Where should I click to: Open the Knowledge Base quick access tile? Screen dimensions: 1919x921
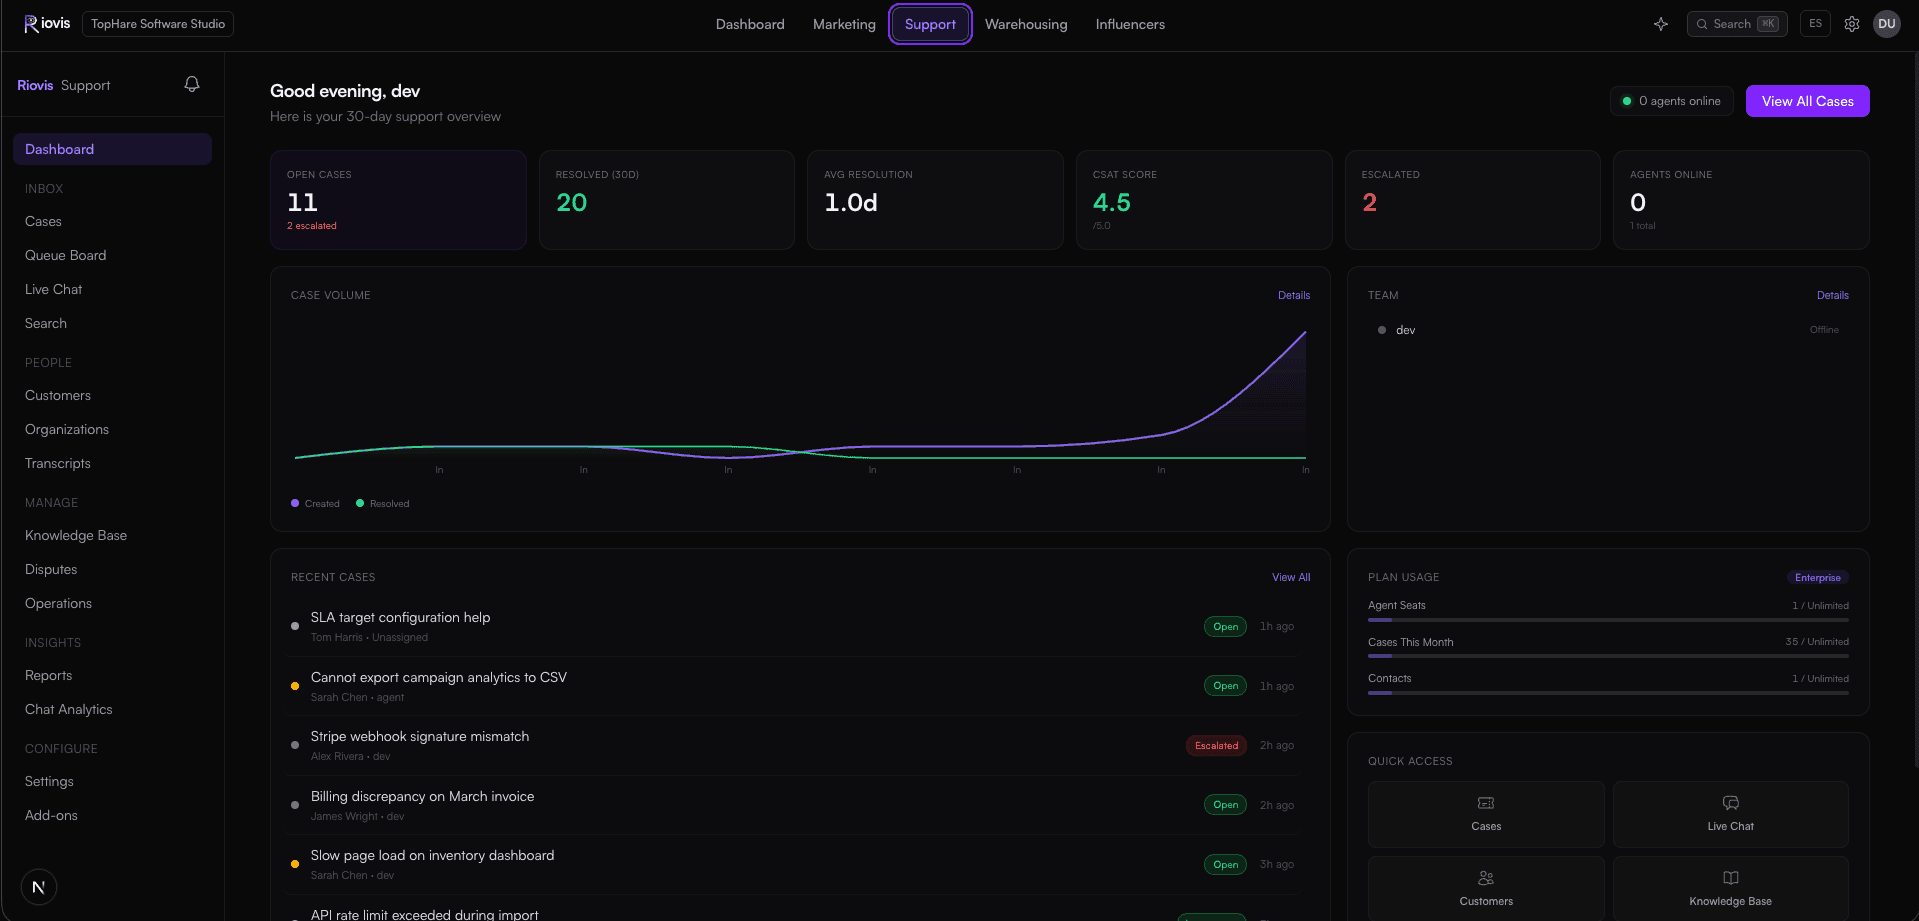pos(1730,888)
